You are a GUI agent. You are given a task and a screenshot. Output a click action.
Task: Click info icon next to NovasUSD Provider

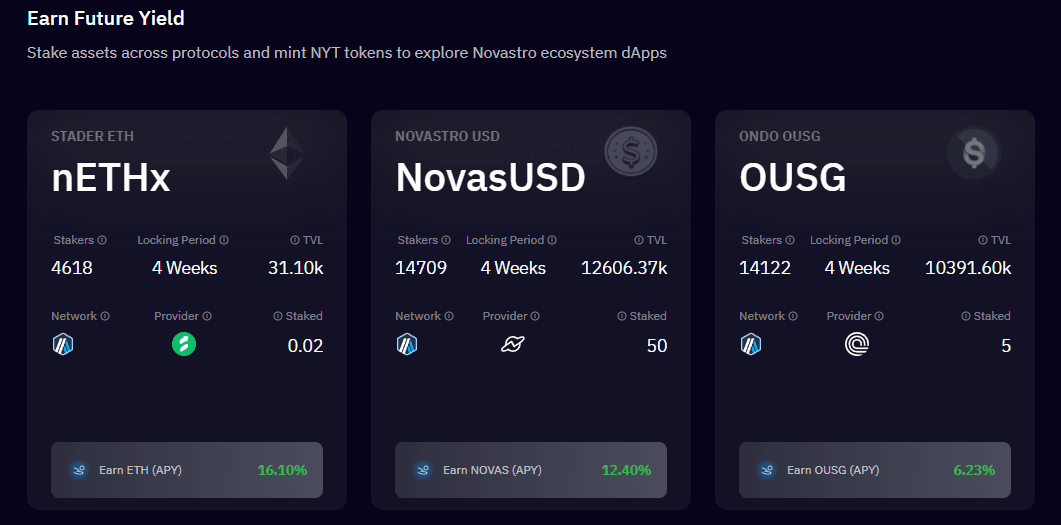535,316
